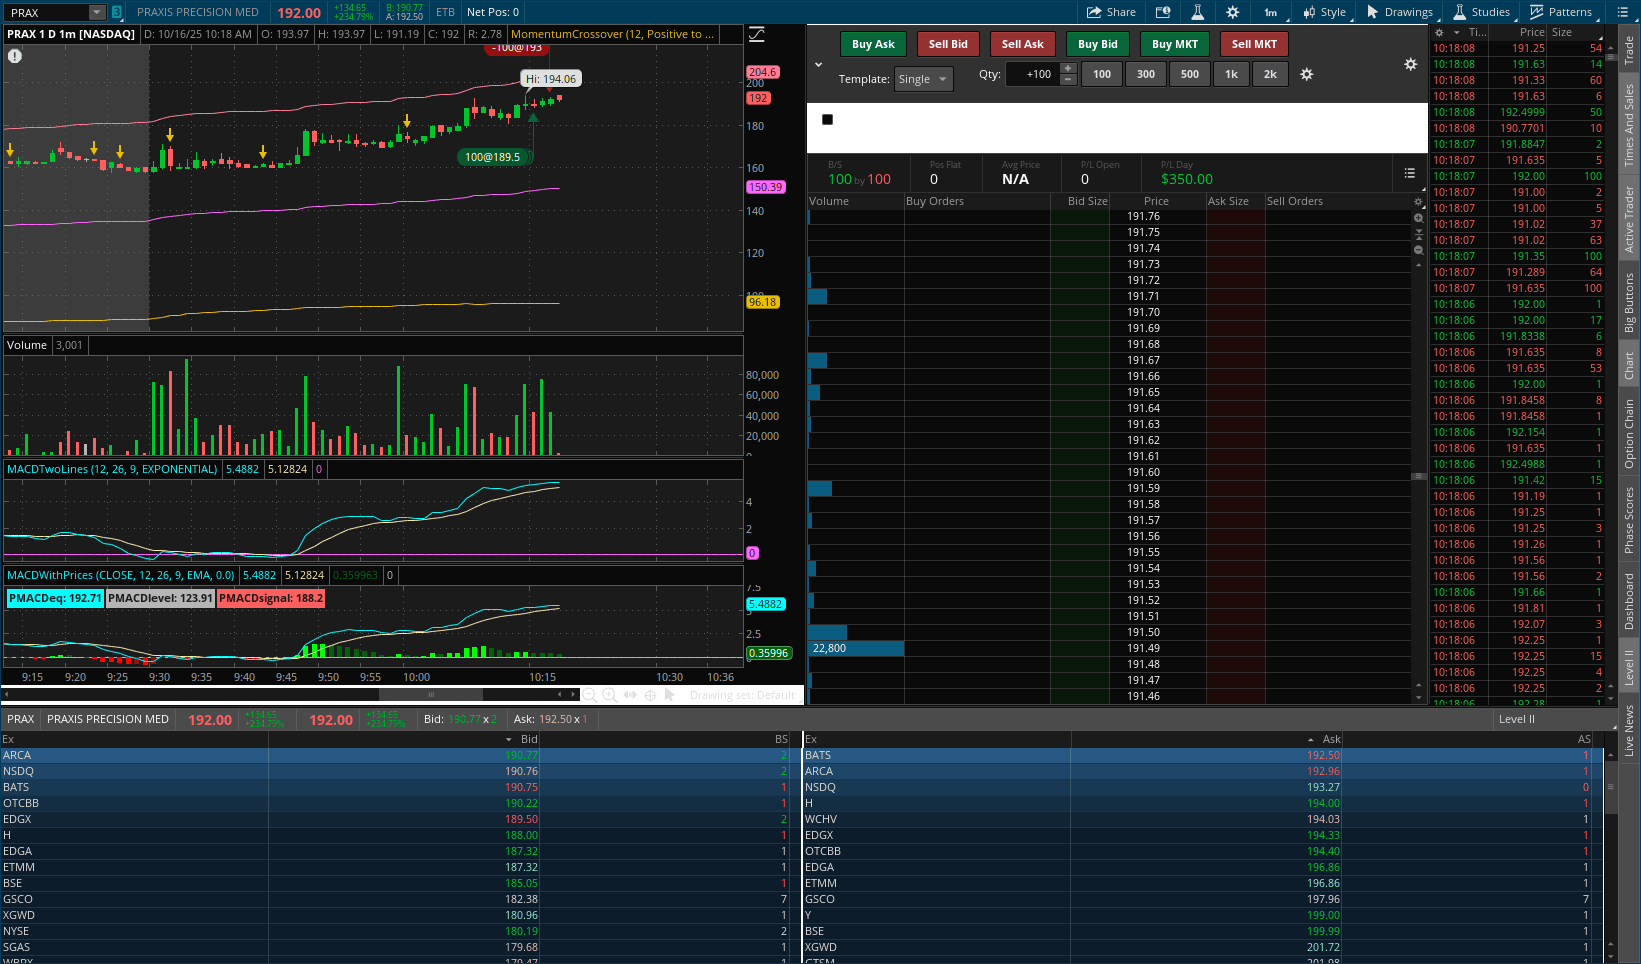Screen dimensions: 1641x964
Task: Click the Drawings cursor tool
Action: [x=1399, y=12]
